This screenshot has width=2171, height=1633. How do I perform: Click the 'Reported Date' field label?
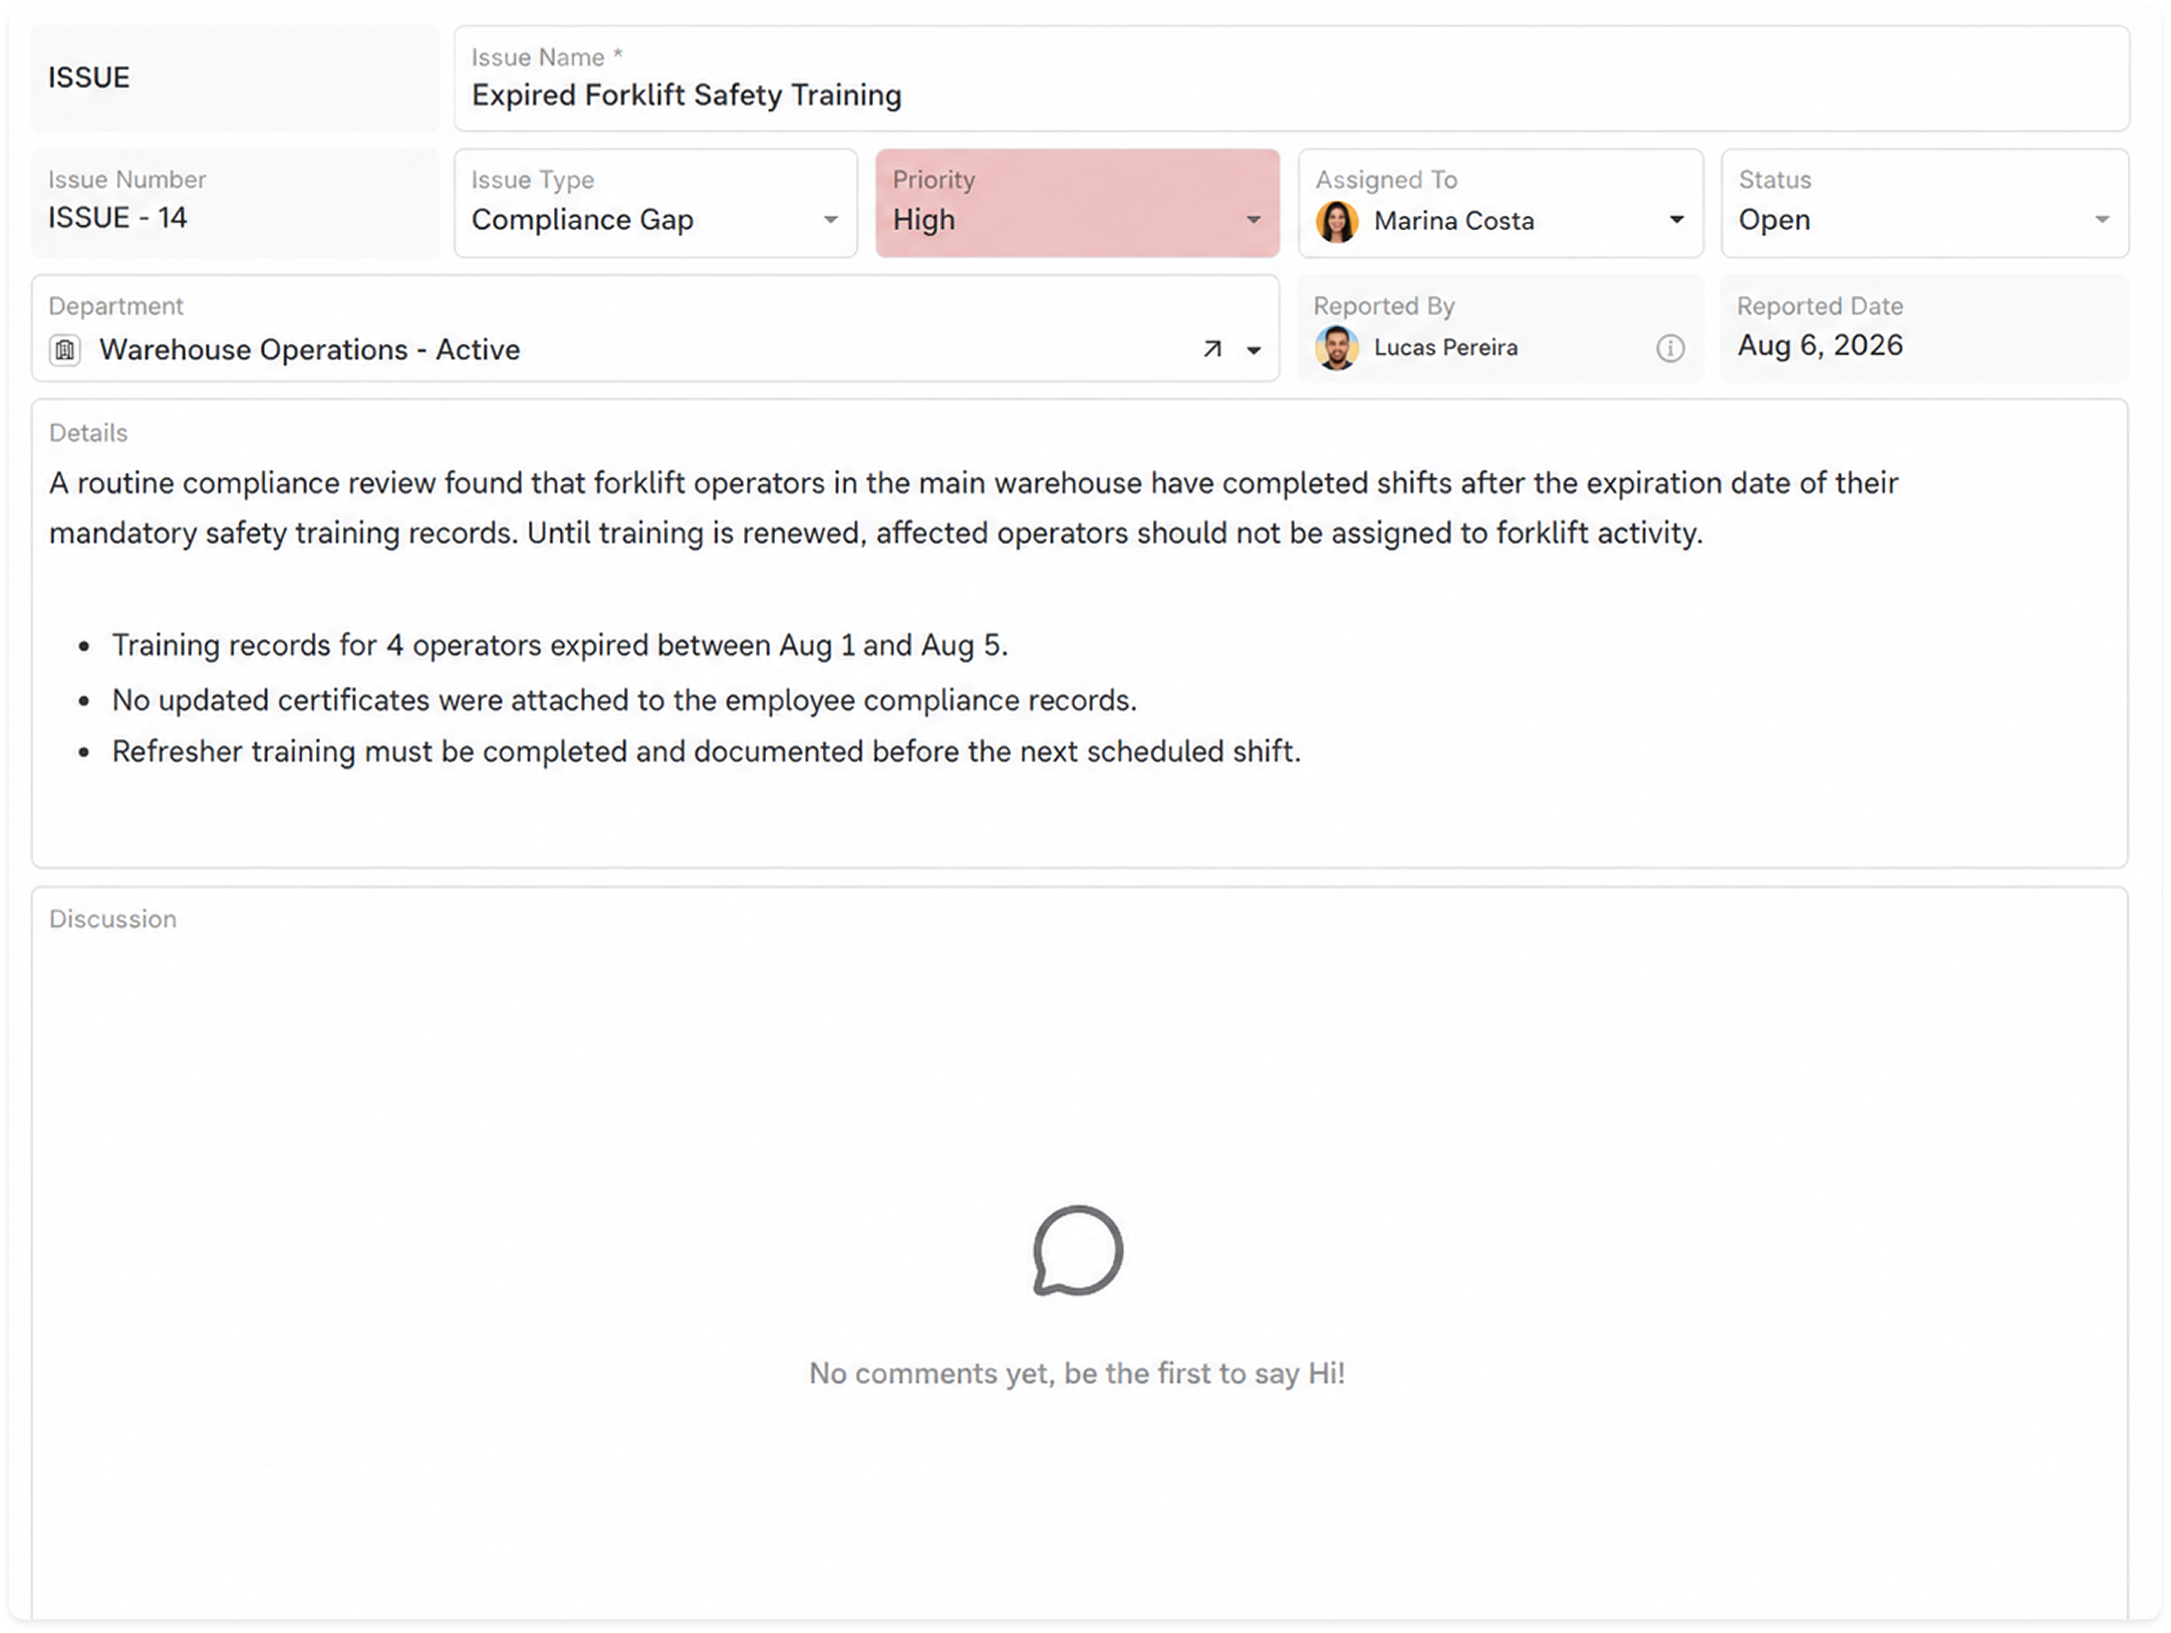point(1820,306)
